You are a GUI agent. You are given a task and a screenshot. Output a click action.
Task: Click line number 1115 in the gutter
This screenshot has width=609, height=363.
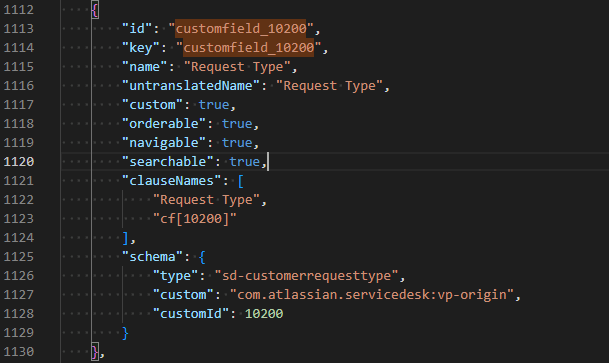(x=19, y=66)
